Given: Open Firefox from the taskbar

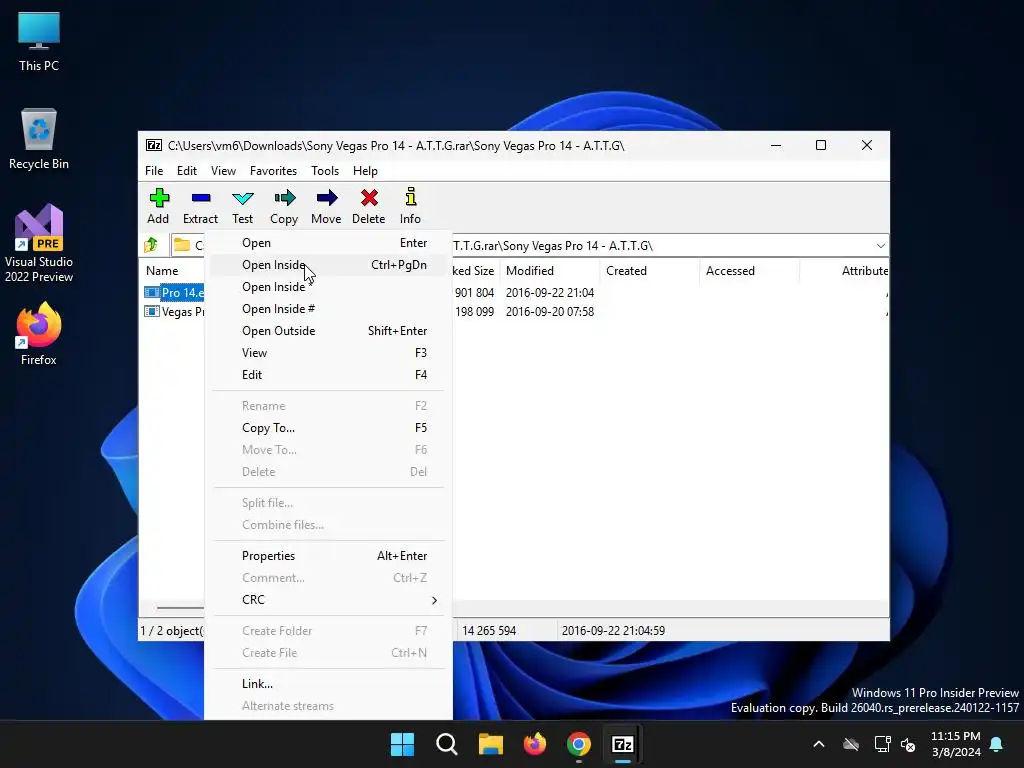Looking at the screenshot, I should coord(535,744).
